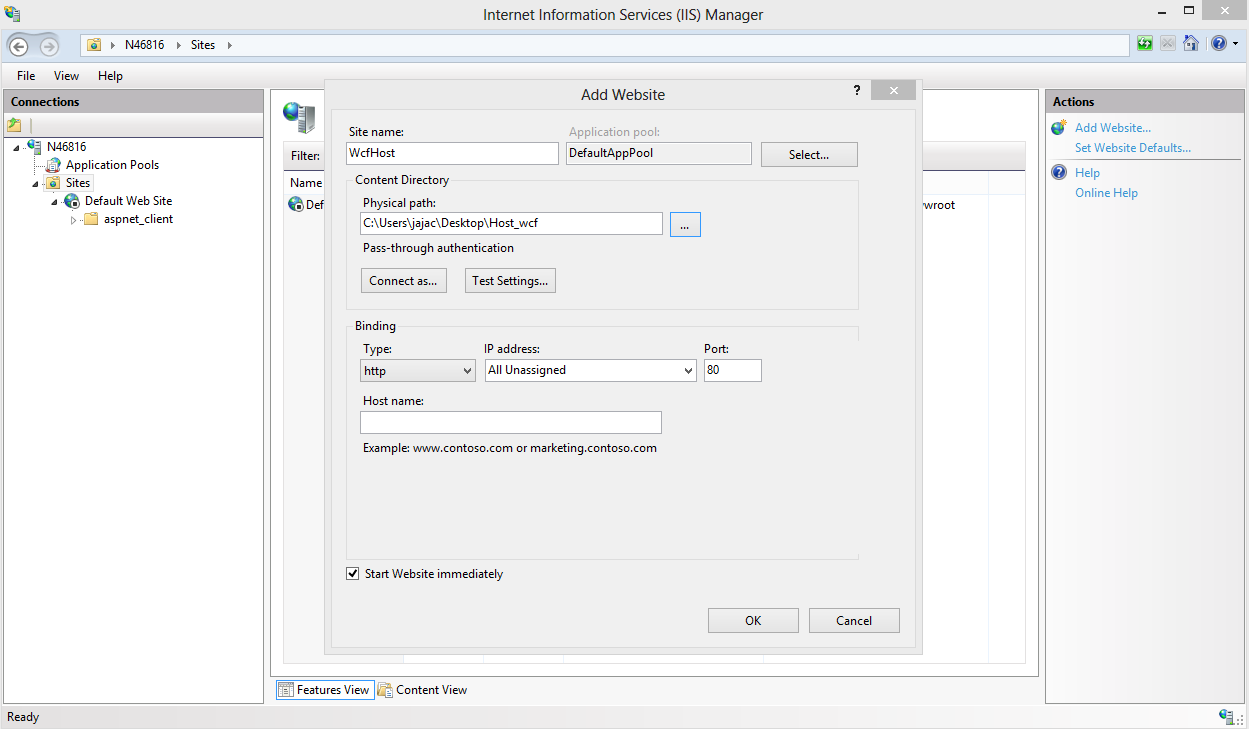
Task: Open Help via the blue question mark icon
Action: (1220, 43)
